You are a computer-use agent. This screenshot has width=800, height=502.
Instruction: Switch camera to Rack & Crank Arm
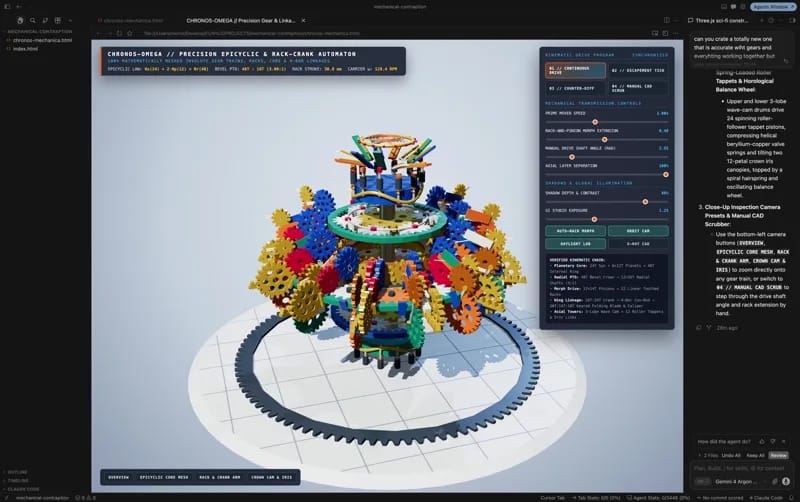219,478
